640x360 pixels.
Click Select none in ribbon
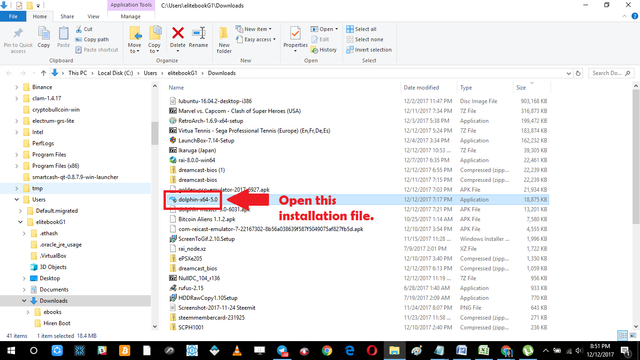coord(365,39)
